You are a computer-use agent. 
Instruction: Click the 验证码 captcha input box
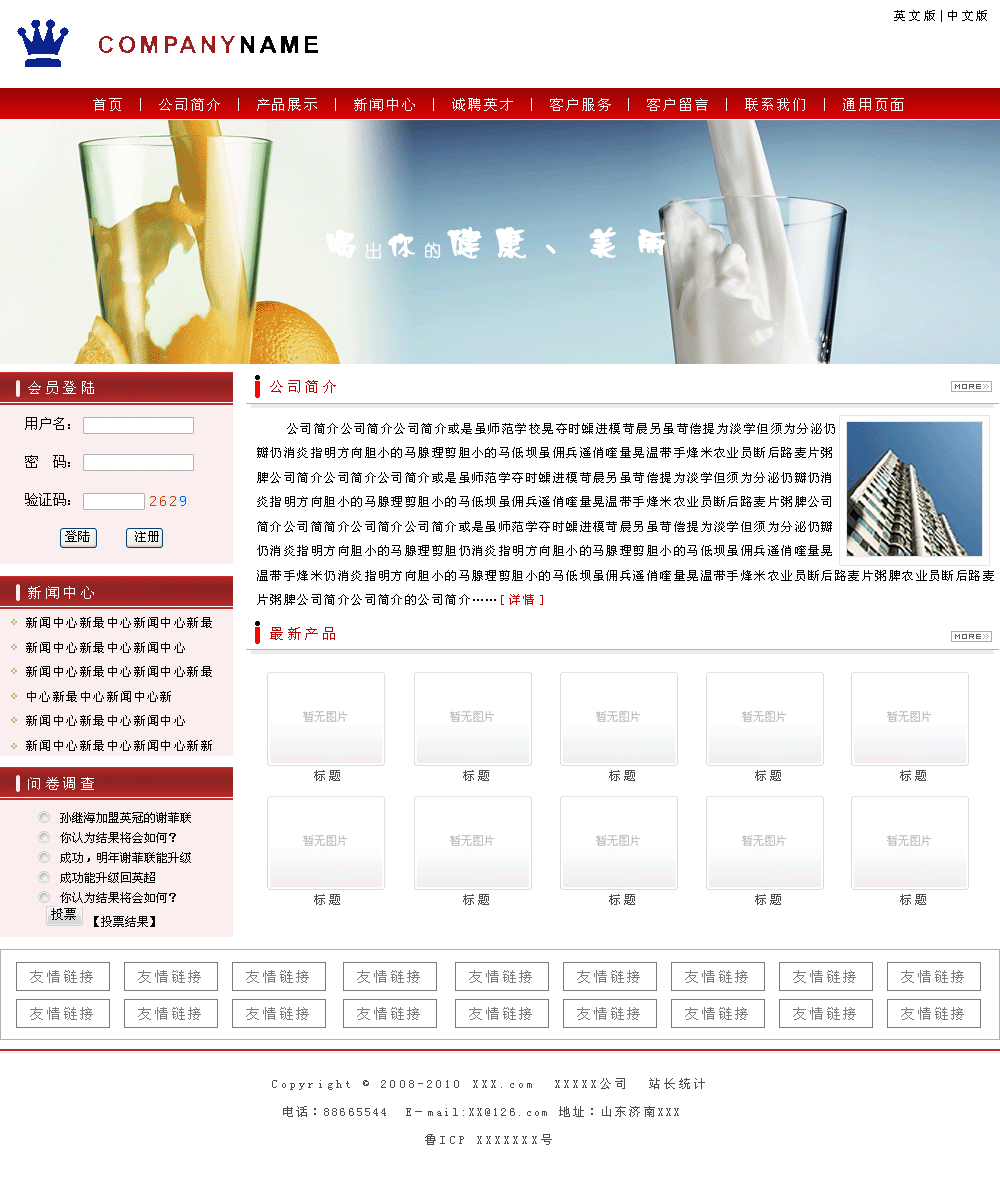pyautogui.click(x=113, y=501)
